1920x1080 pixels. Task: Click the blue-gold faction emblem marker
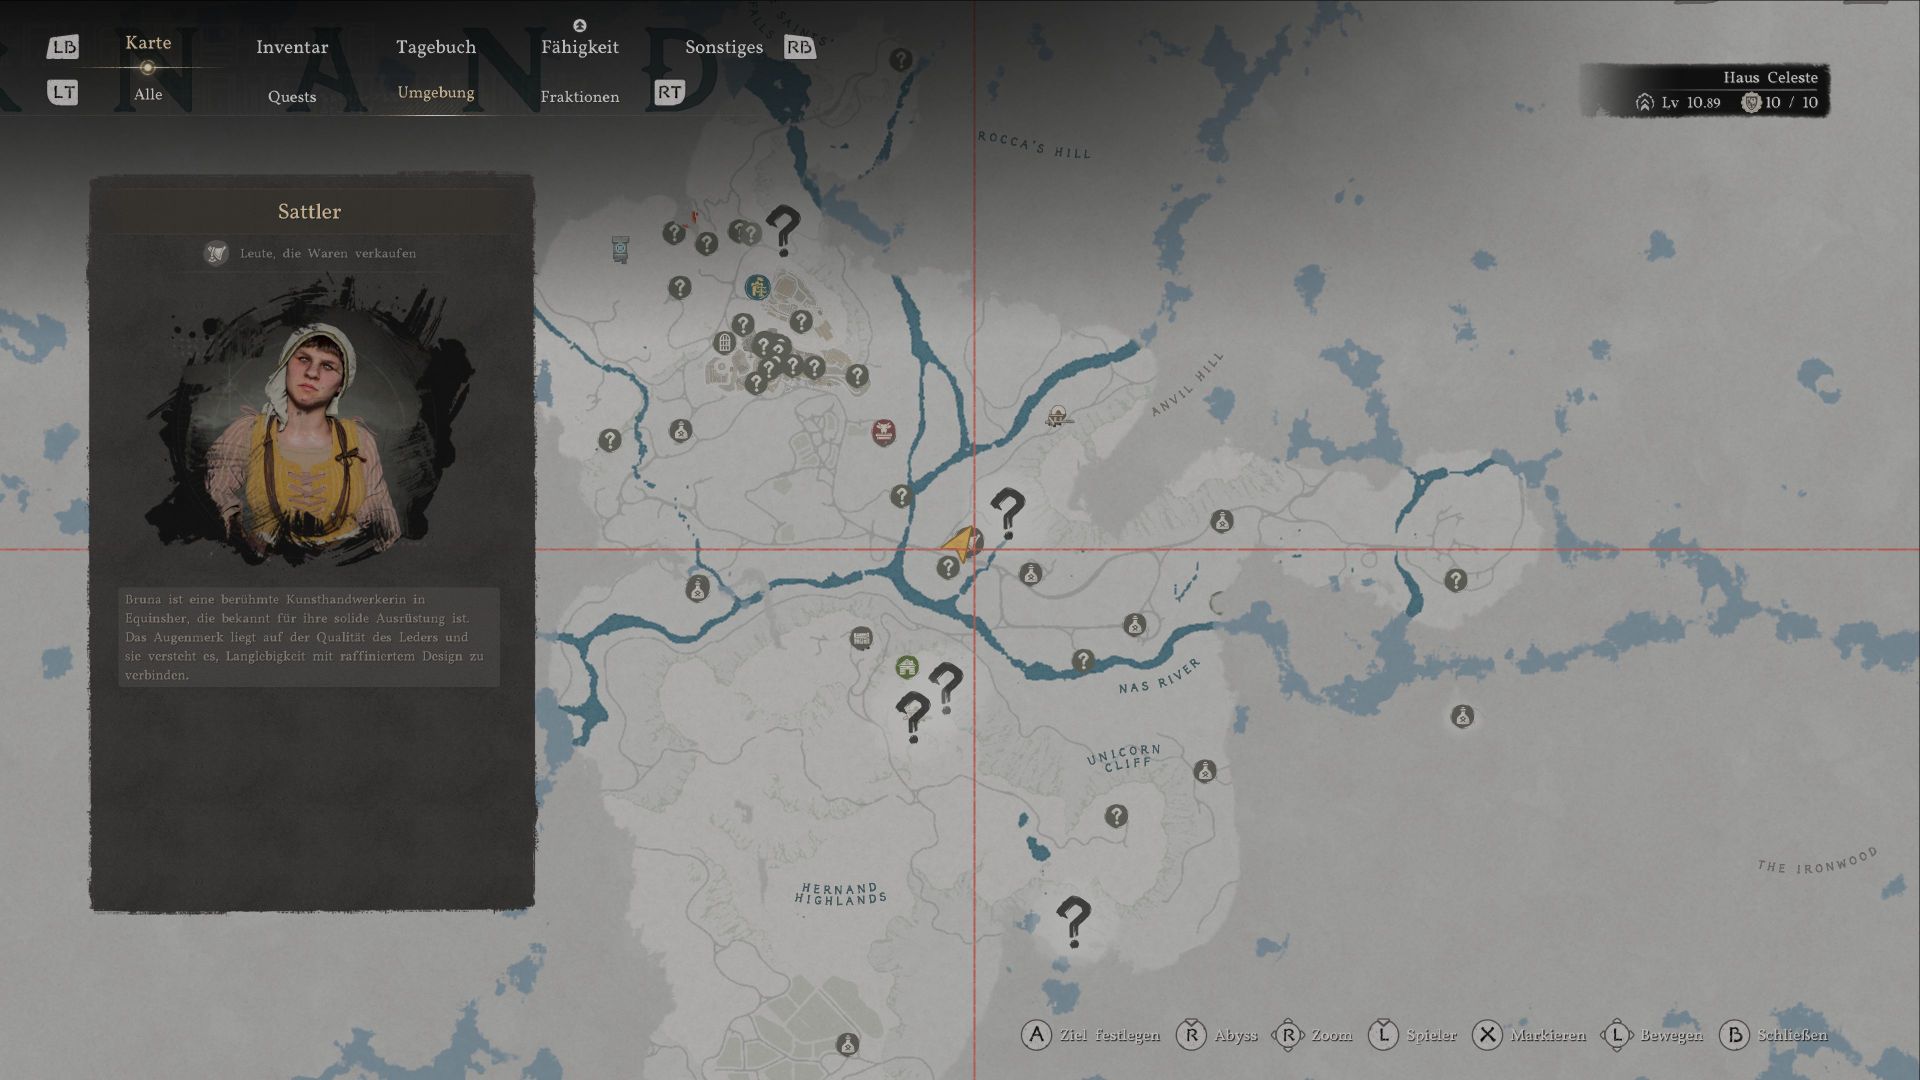coord(758,288)
